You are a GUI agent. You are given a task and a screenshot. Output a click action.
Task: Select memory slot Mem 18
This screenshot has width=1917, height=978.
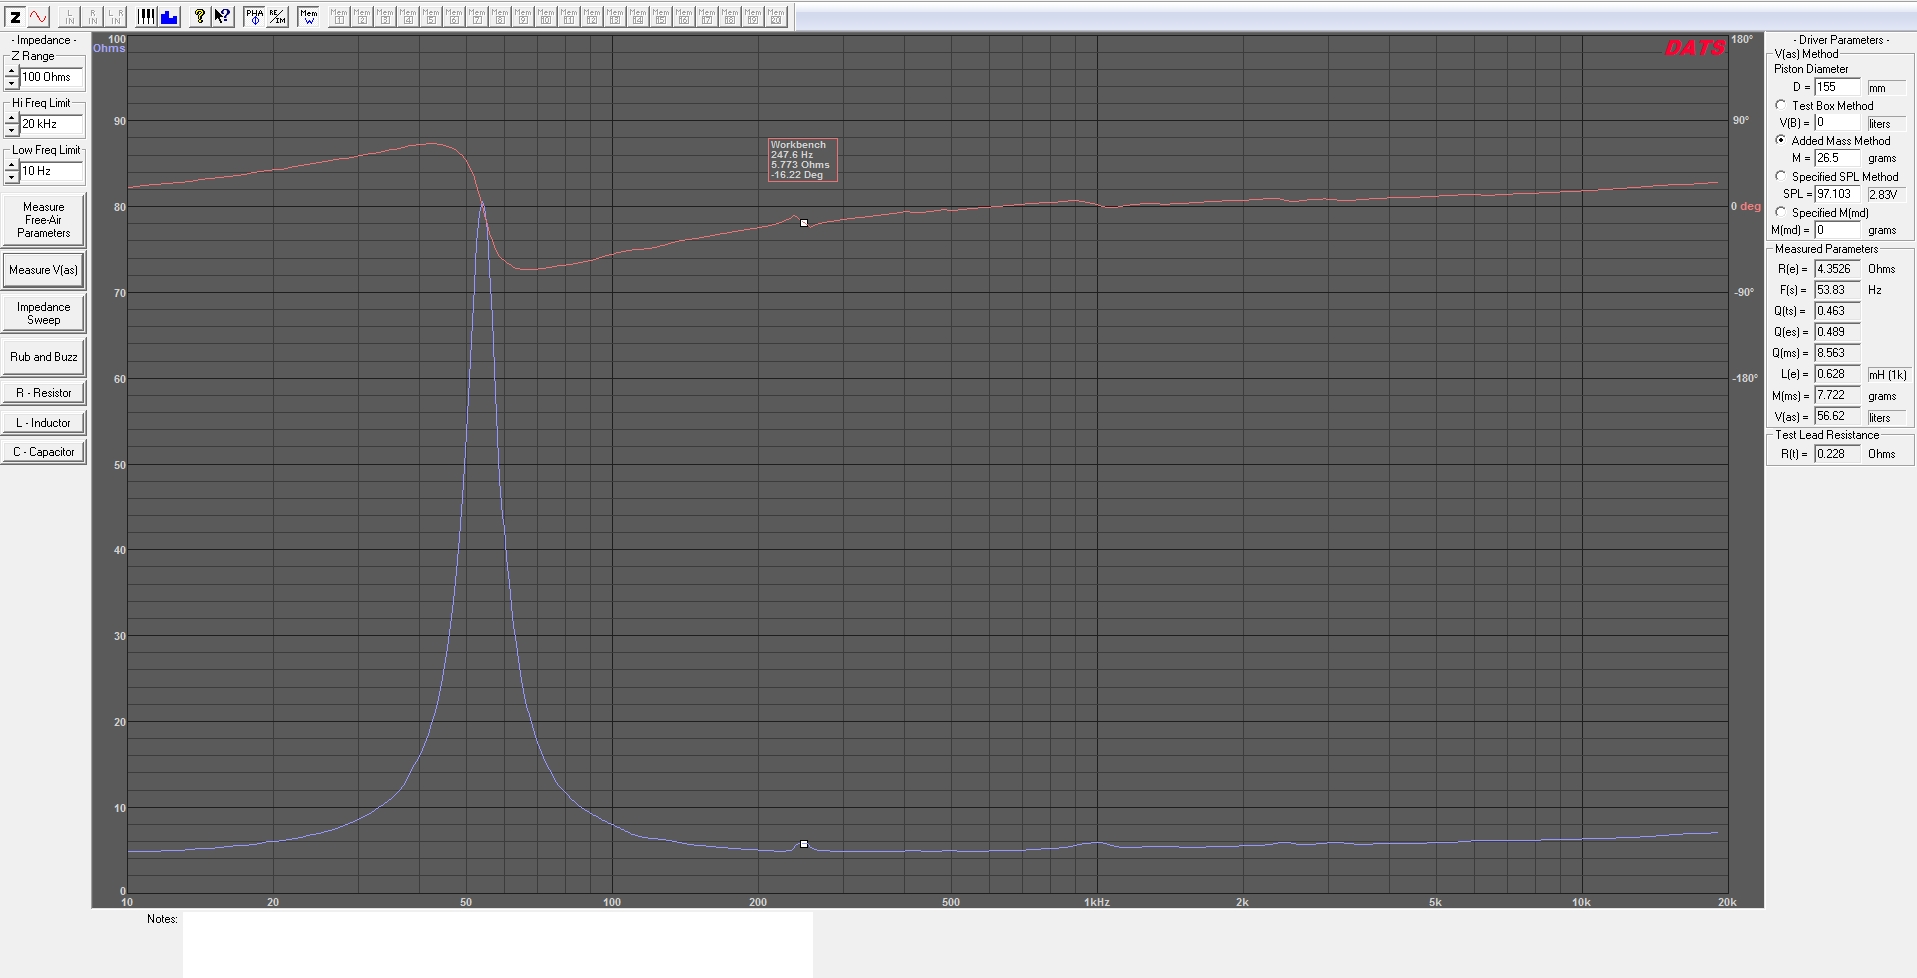[730, 16]
